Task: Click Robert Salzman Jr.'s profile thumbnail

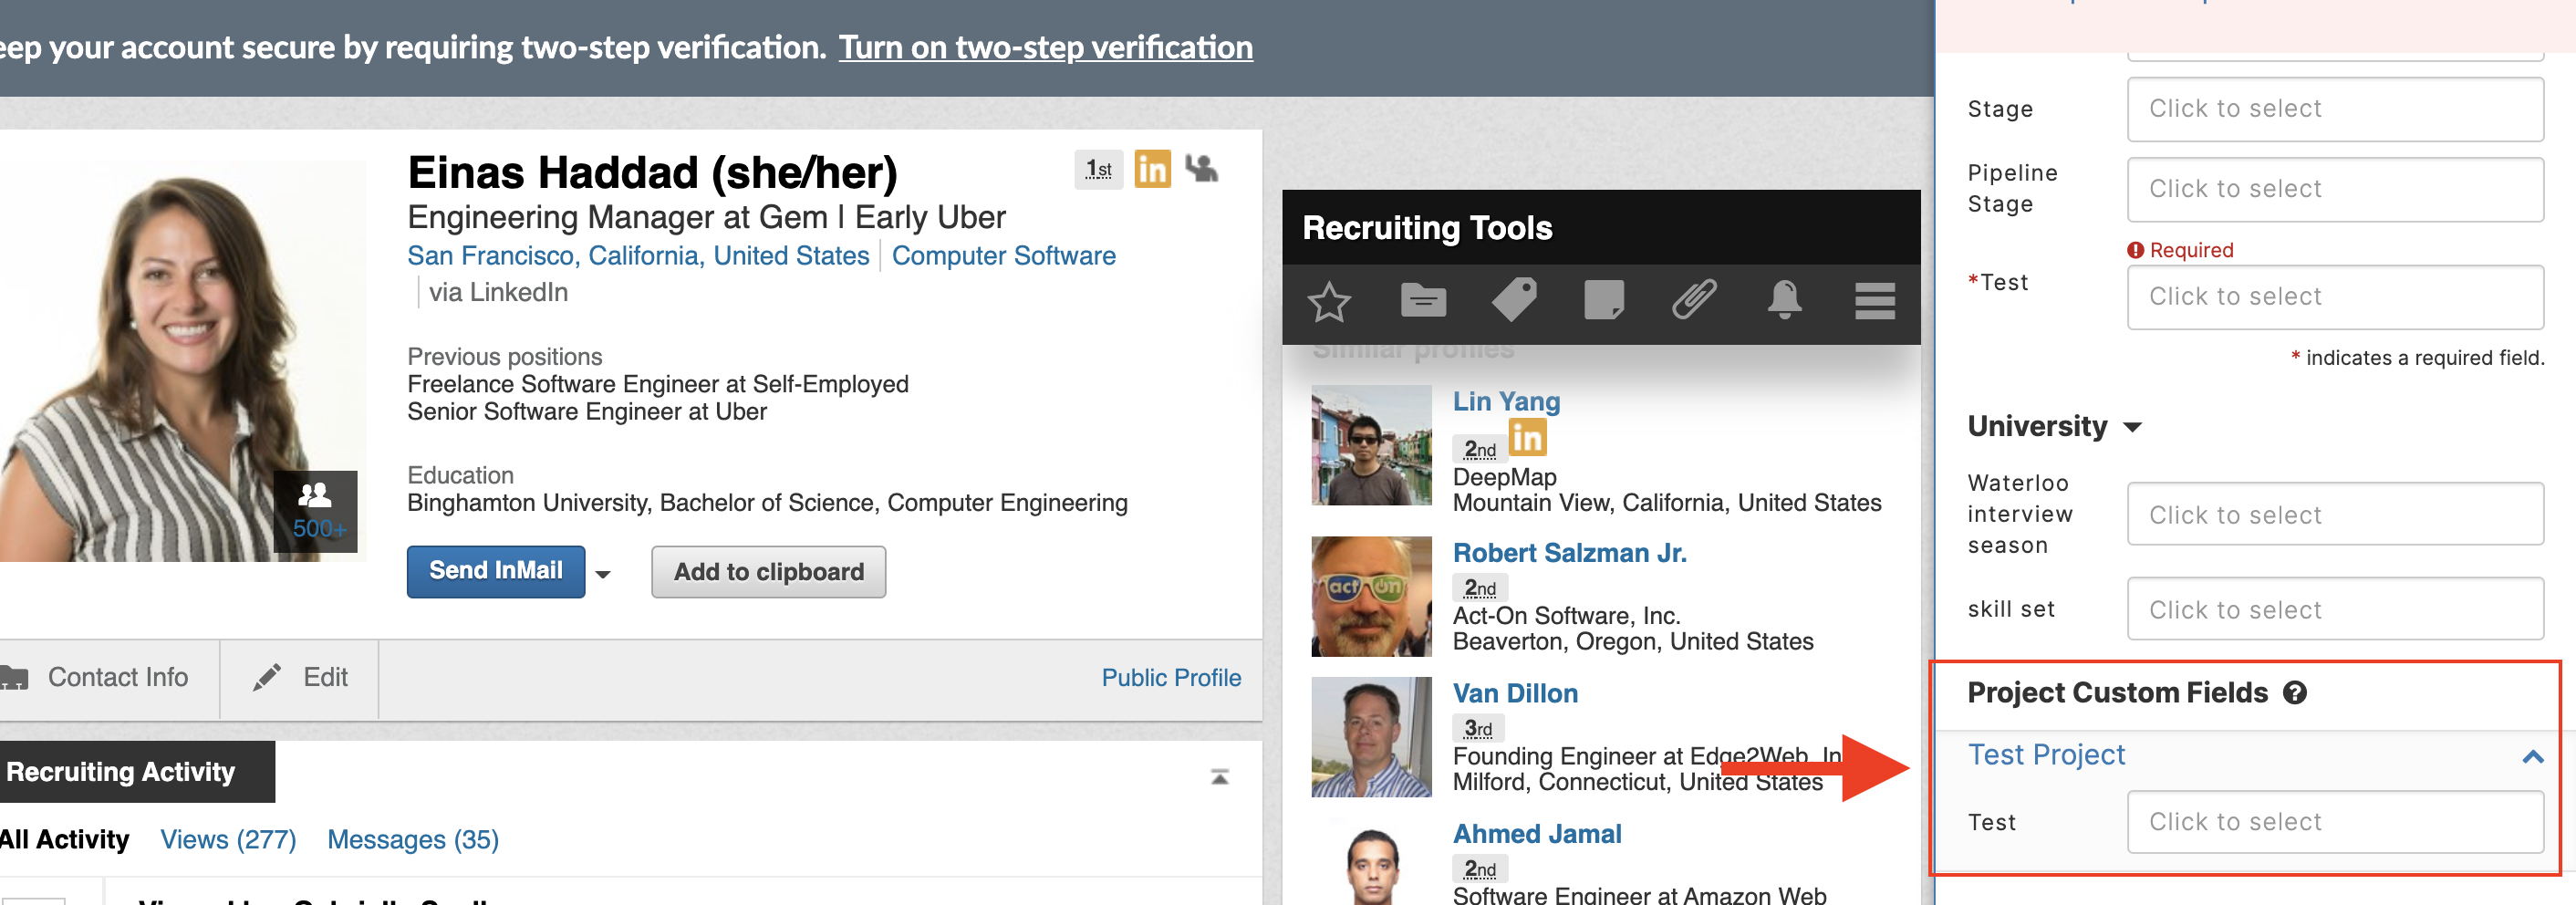Action: pos(1371,596)
